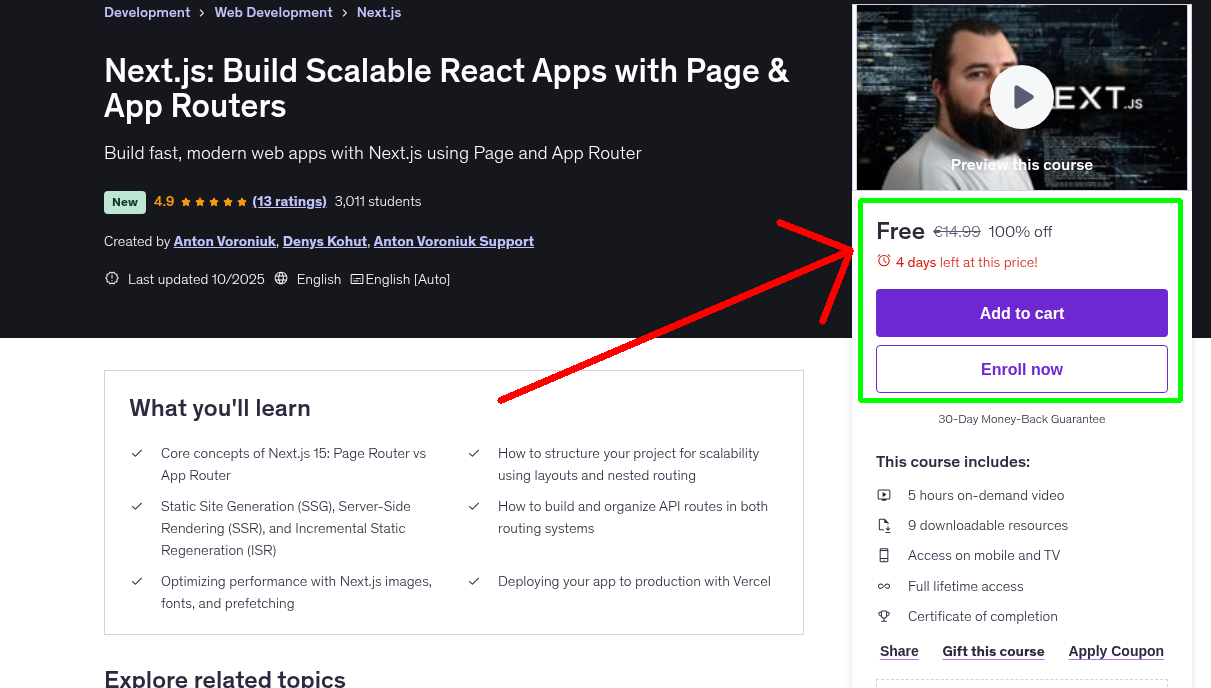This screenshot has width=1211, height=688.
Task: Click the globe icon next to English
Action: 283,279
